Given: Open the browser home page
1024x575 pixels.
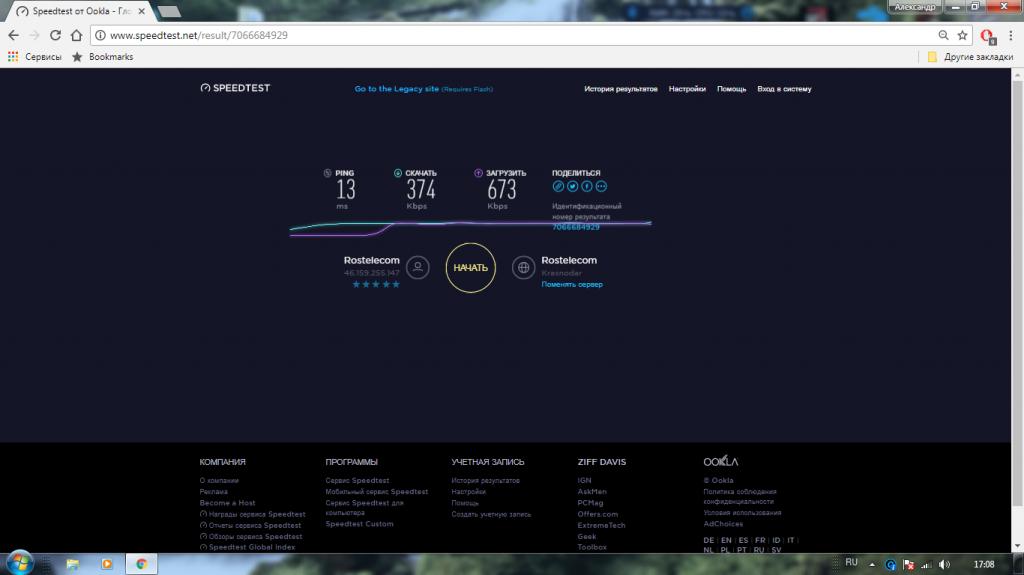Looking at the screenshot, I should [x=76, y=35].
